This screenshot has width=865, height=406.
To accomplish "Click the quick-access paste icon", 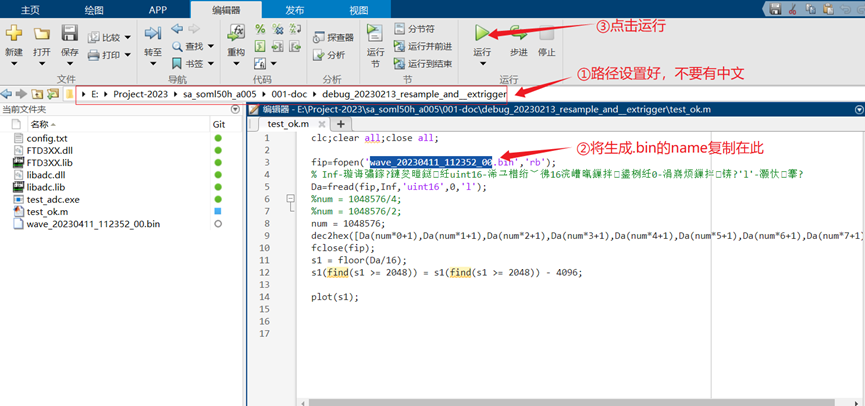I will pos(827,8).
